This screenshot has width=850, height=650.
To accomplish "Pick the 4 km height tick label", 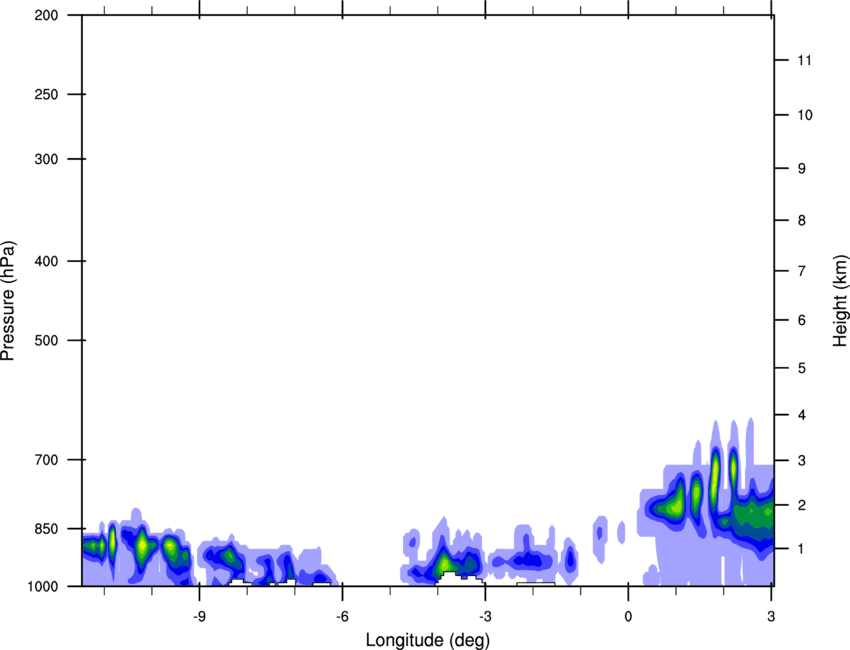I will click(802, 415).
